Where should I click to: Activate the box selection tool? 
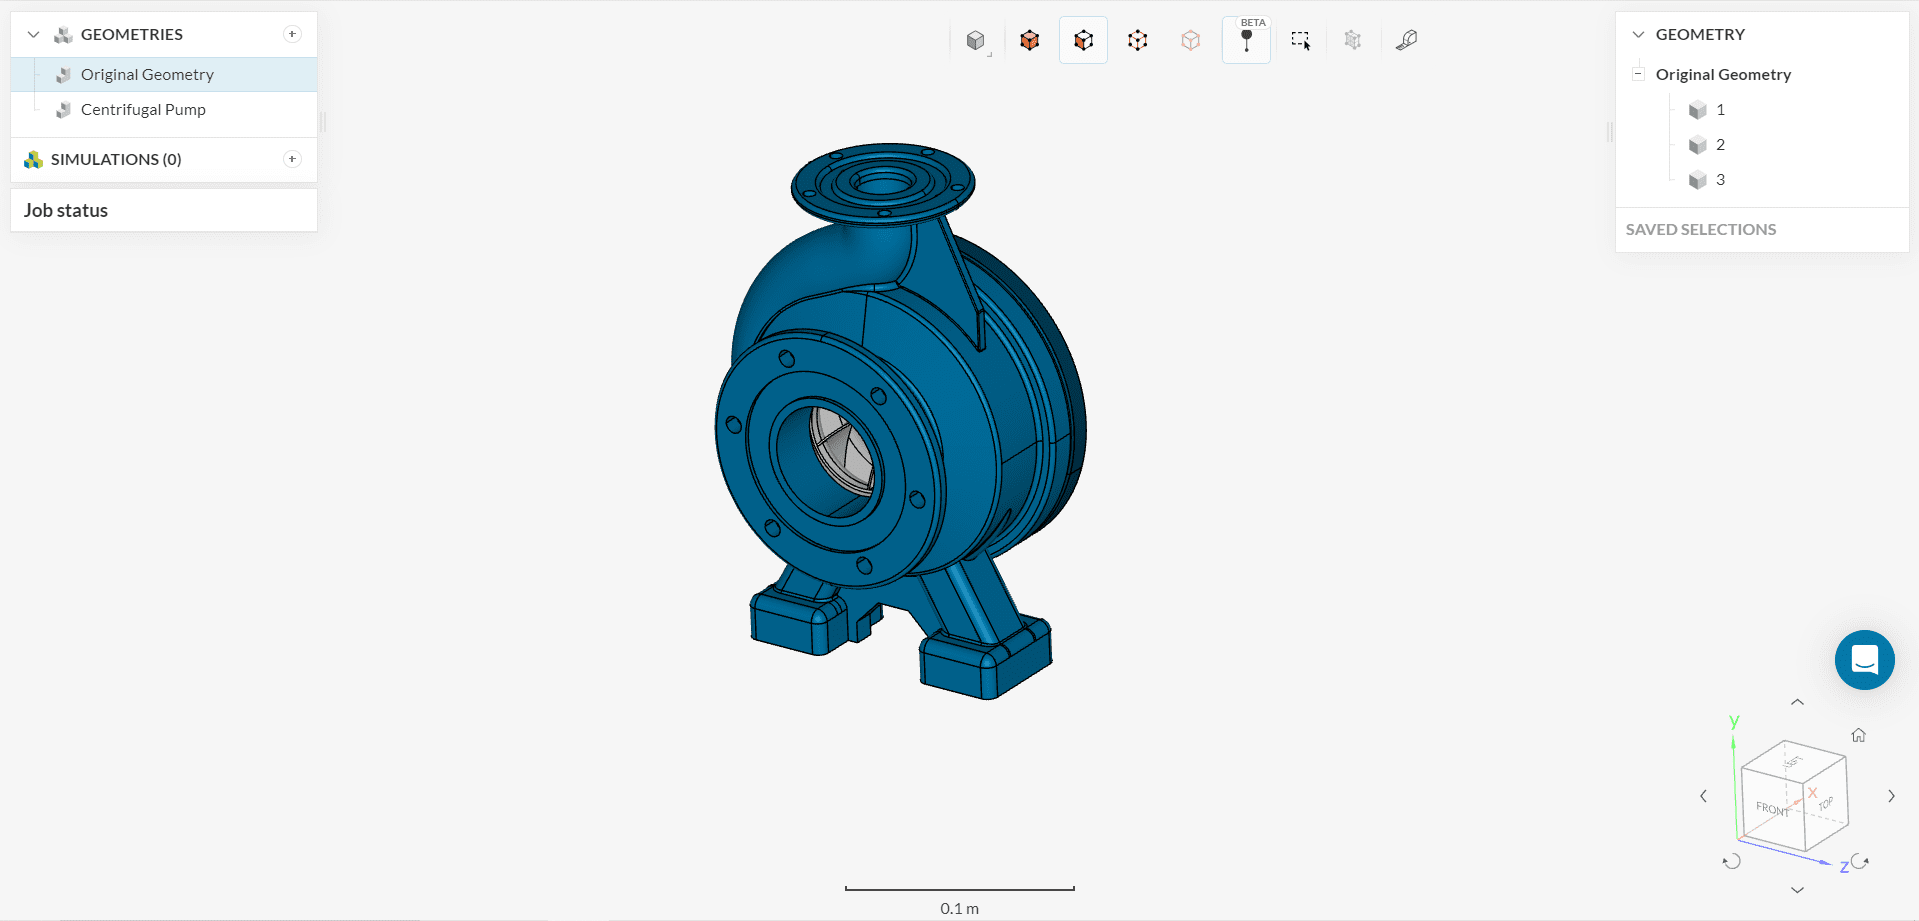tap(1300, 41)
